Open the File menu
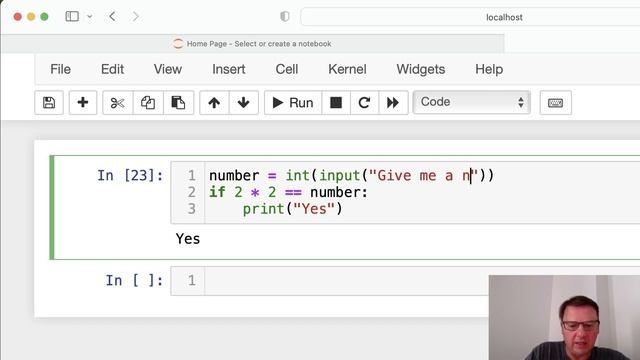Screen dimensions: 640x360 click(x=60, y=69)
